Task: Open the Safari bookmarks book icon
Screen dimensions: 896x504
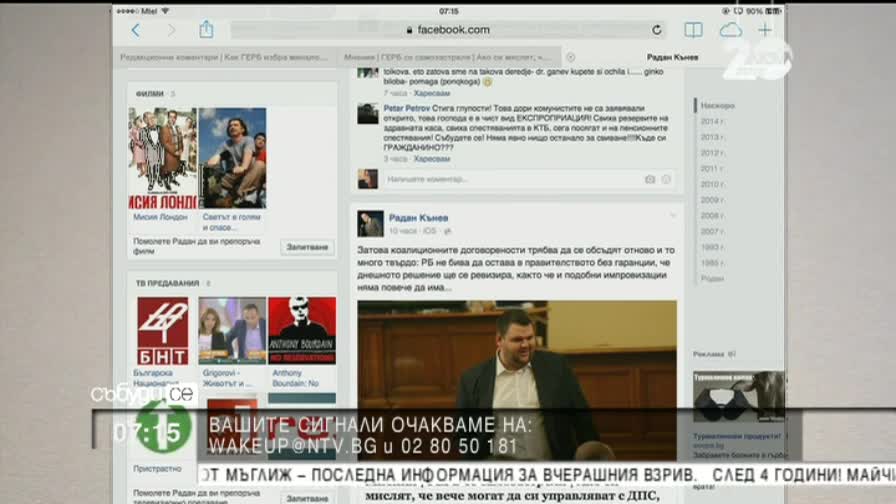Action: click(x=693, y=30)
